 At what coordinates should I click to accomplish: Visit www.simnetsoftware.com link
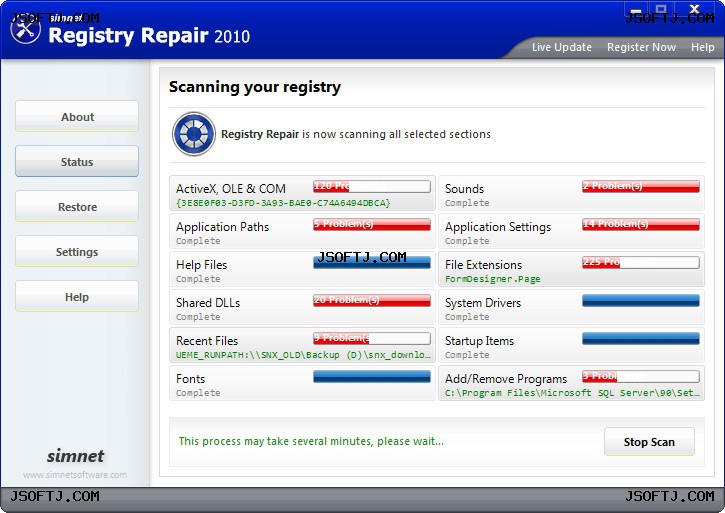point(75,475)
